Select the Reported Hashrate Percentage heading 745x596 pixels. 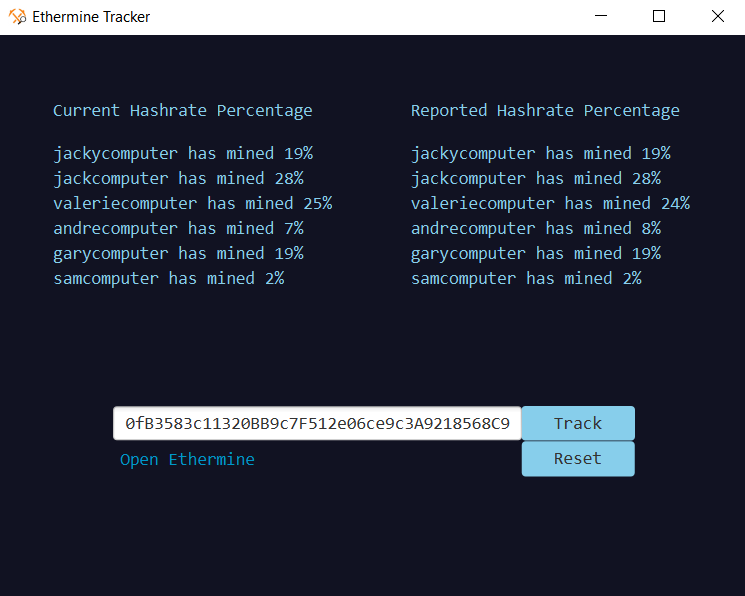pyautogui.click(x=545, y=111)
